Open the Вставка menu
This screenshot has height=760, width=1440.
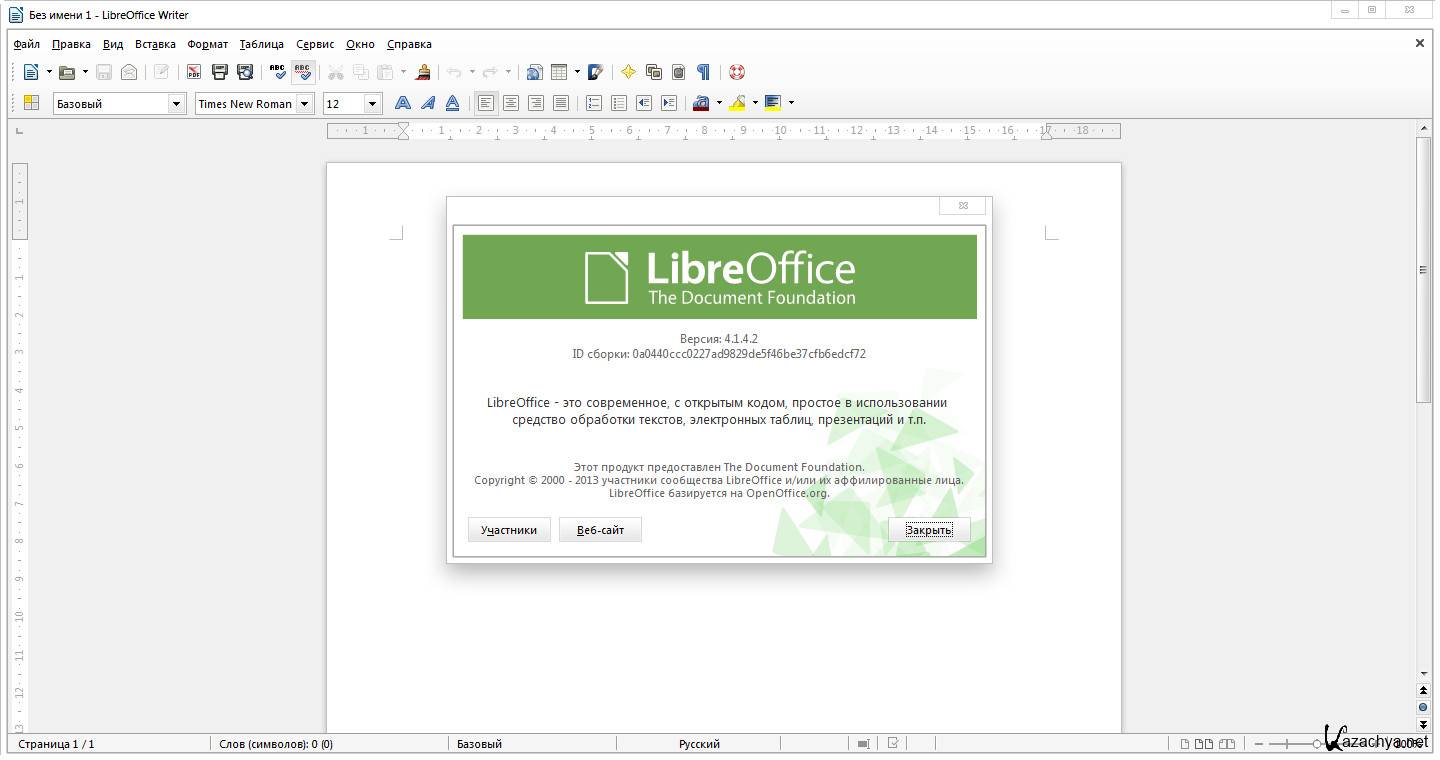[155, 44]
